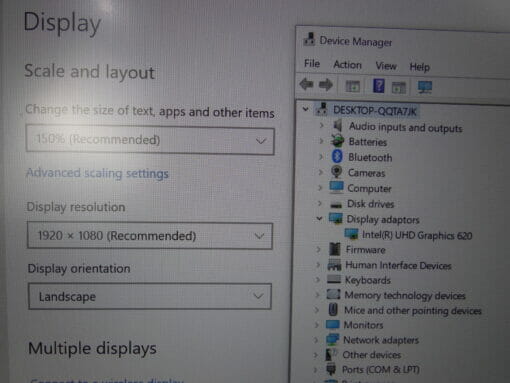
Task: Click the Memory technology devices icon
Action: pos(333,294)
